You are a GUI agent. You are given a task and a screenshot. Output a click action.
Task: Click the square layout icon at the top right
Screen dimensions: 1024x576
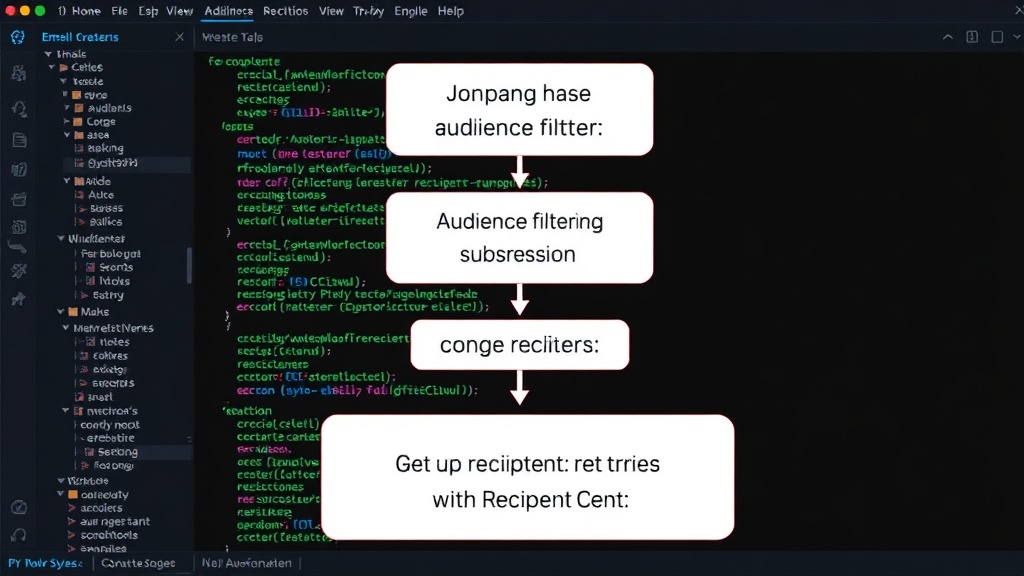997,37
